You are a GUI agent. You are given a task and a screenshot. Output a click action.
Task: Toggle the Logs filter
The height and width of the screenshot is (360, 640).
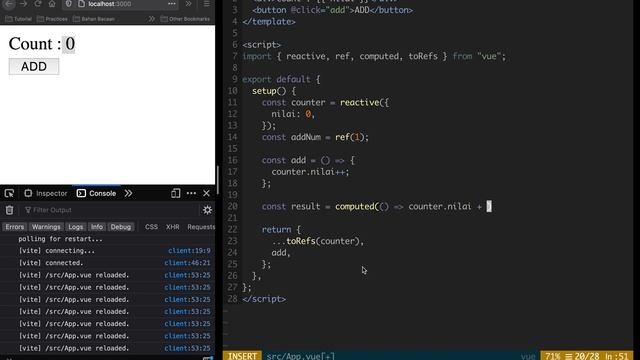(76, 227)
